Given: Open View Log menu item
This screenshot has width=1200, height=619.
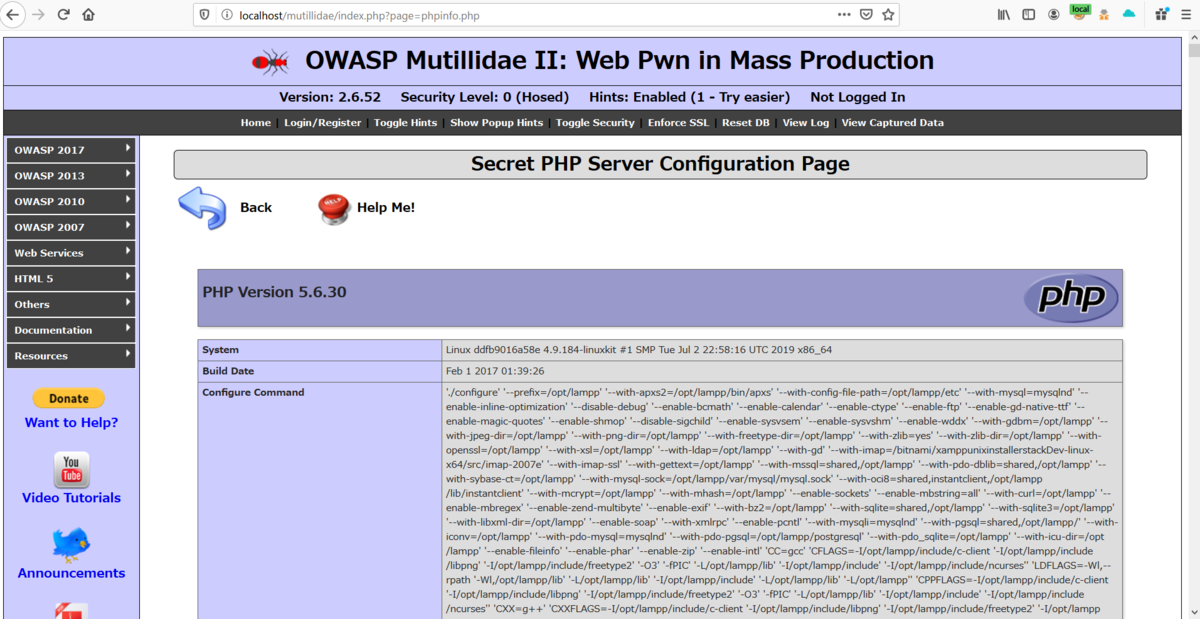Looking at the screenshot, I should click(x=806, y=123).
